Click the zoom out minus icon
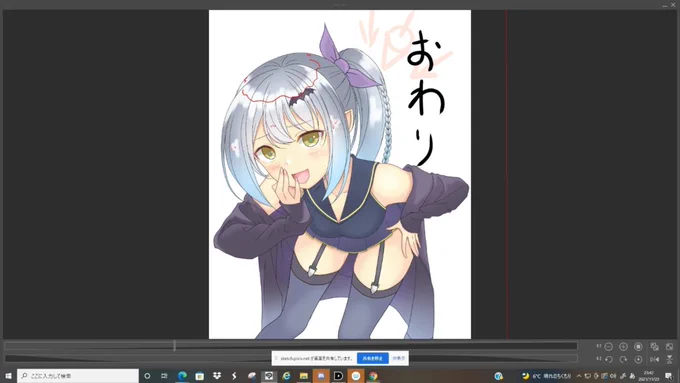This screenshot has width=680, height=383. pyautogui.click(x=608, y=346)
